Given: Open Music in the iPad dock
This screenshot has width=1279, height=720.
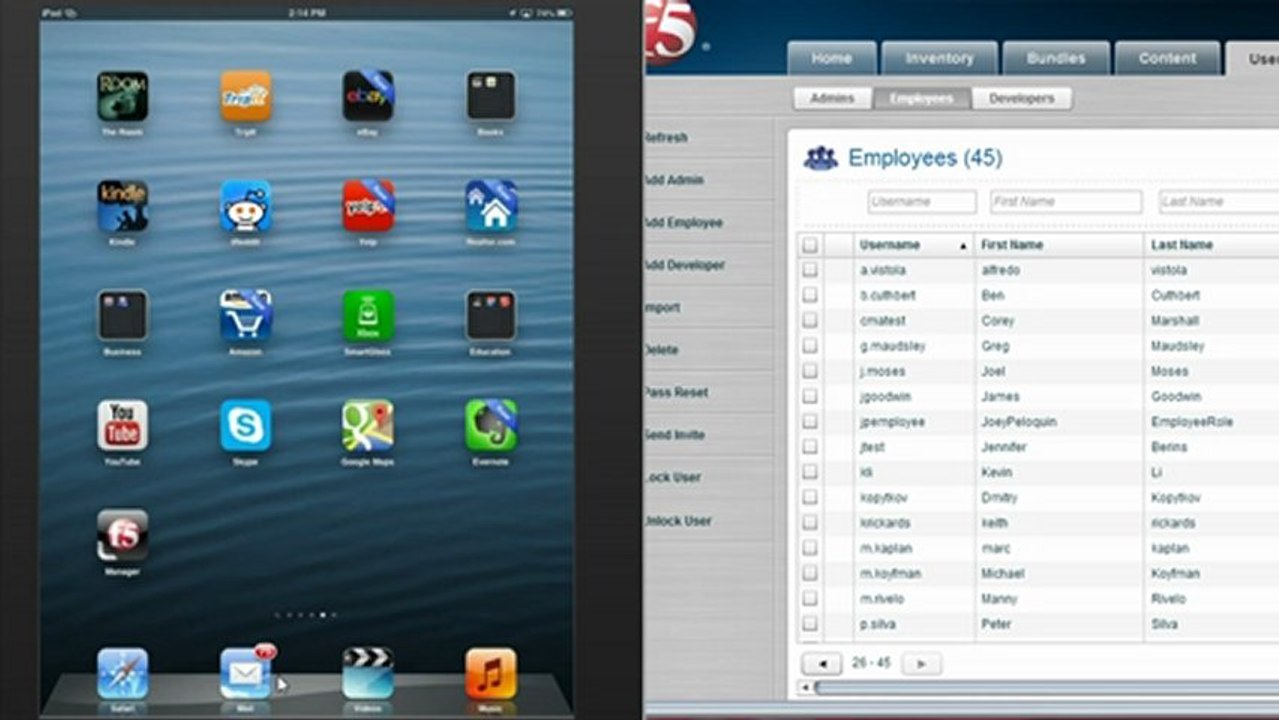Looking at the screenshot, I should 491,674.
